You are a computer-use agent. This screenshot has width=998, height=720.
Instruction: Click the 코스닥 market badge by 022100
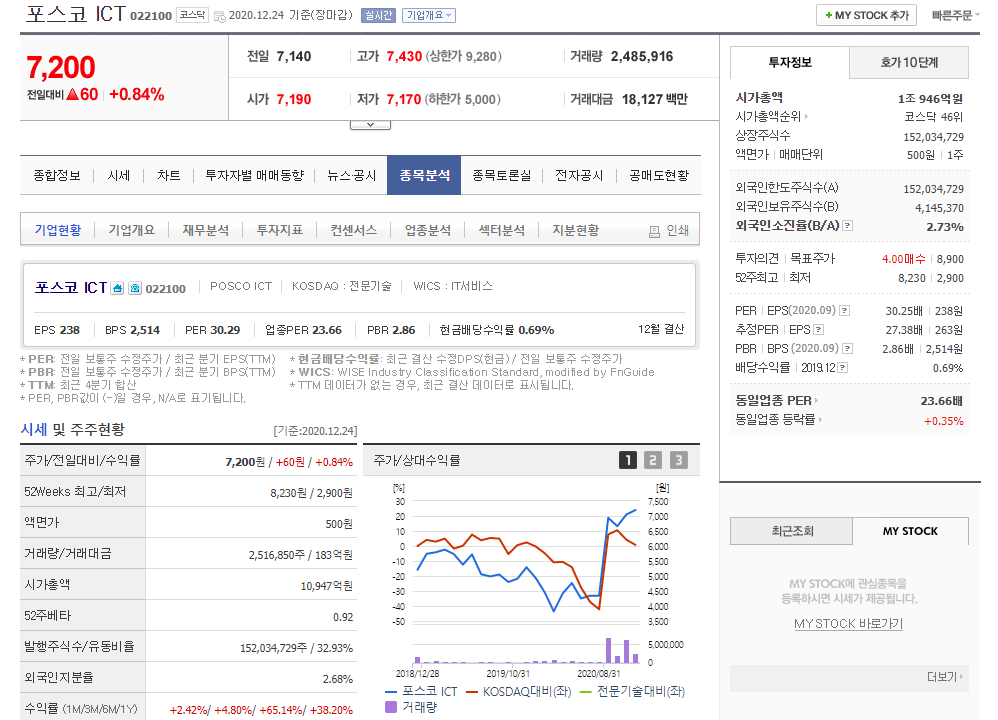[192, 15]
